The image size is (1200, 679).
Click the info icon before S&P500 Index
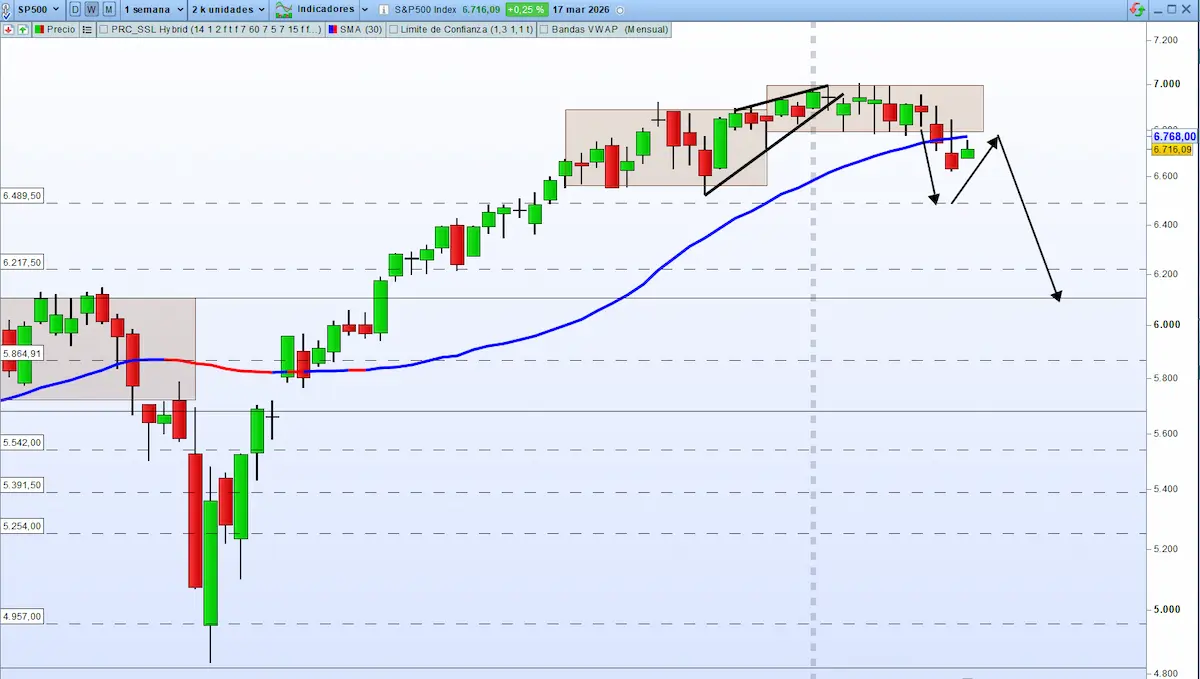(383, 9)
